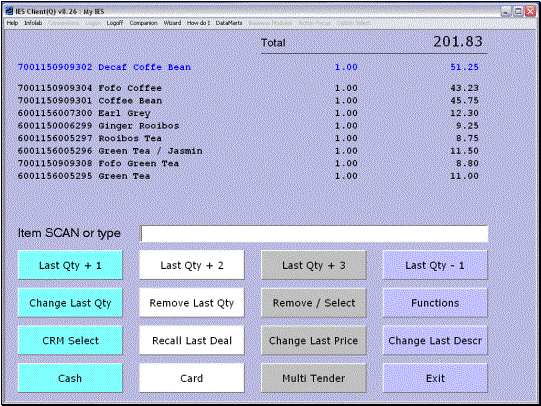Image resolution: width=541 pixels, height=406 pixels.
Task: Choose the Cash payment button
Action: (x=70, y=378)
